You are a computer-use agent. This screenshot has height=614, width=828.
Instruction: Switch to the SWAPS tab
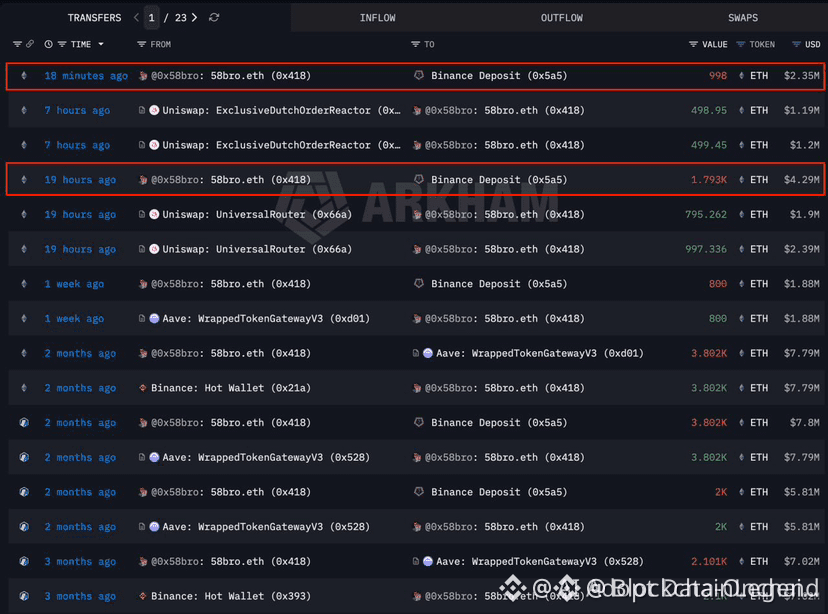[743, 18]
